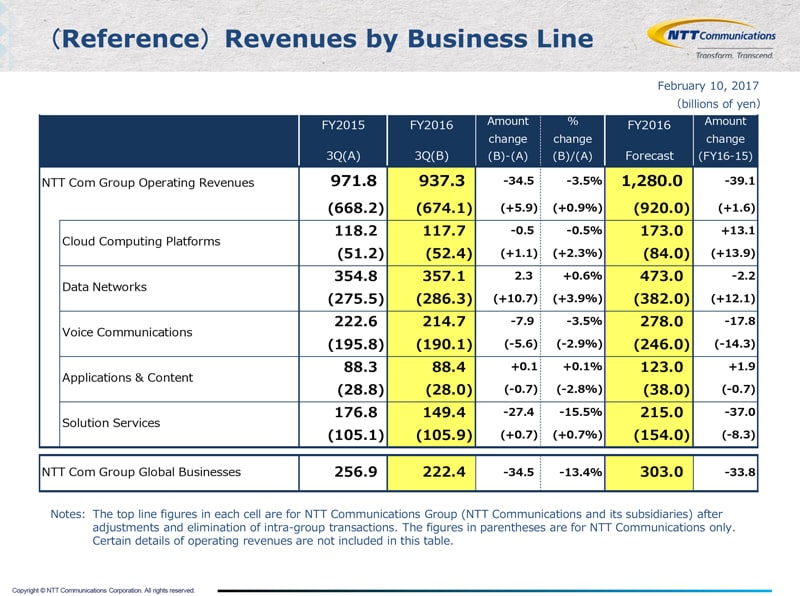Viewport: 800px width, 596px height.
Task: Select Data Networks forecast "473.0"
Action: (x=662, y=276)
